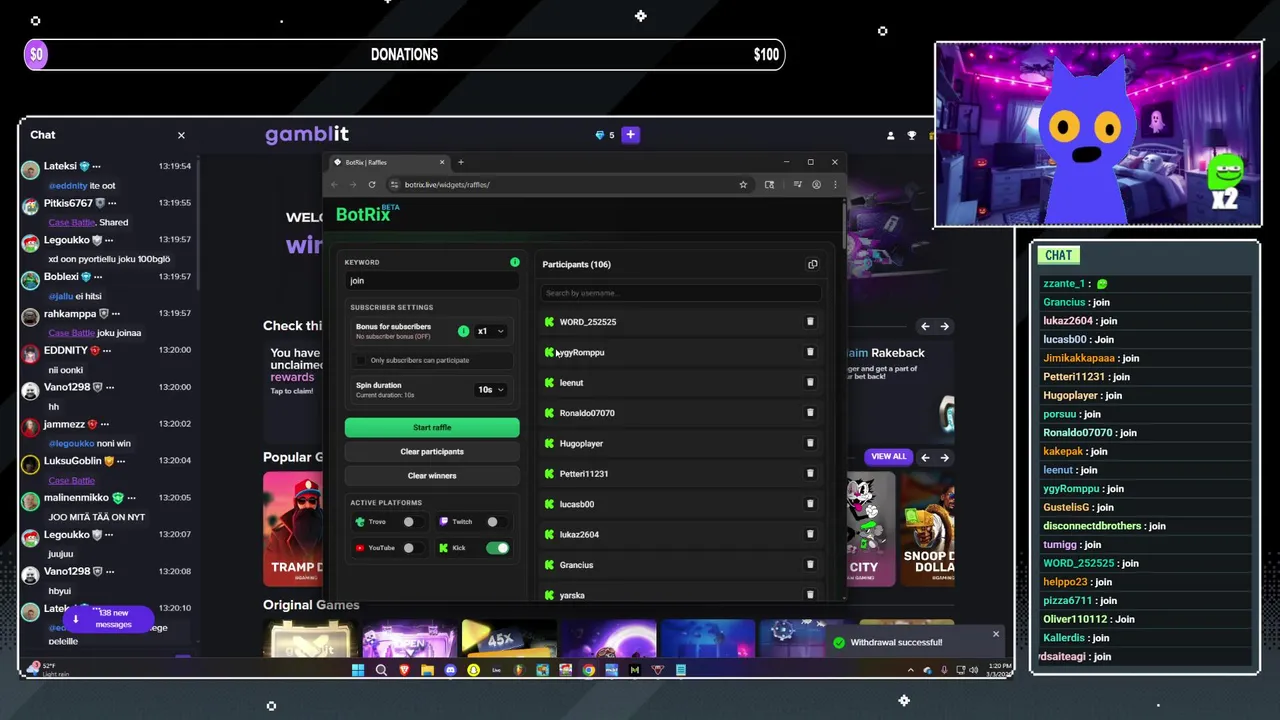Open File Explorer from taskbar
This screenshot has height=720, width=1280.
tap(427, 670)
